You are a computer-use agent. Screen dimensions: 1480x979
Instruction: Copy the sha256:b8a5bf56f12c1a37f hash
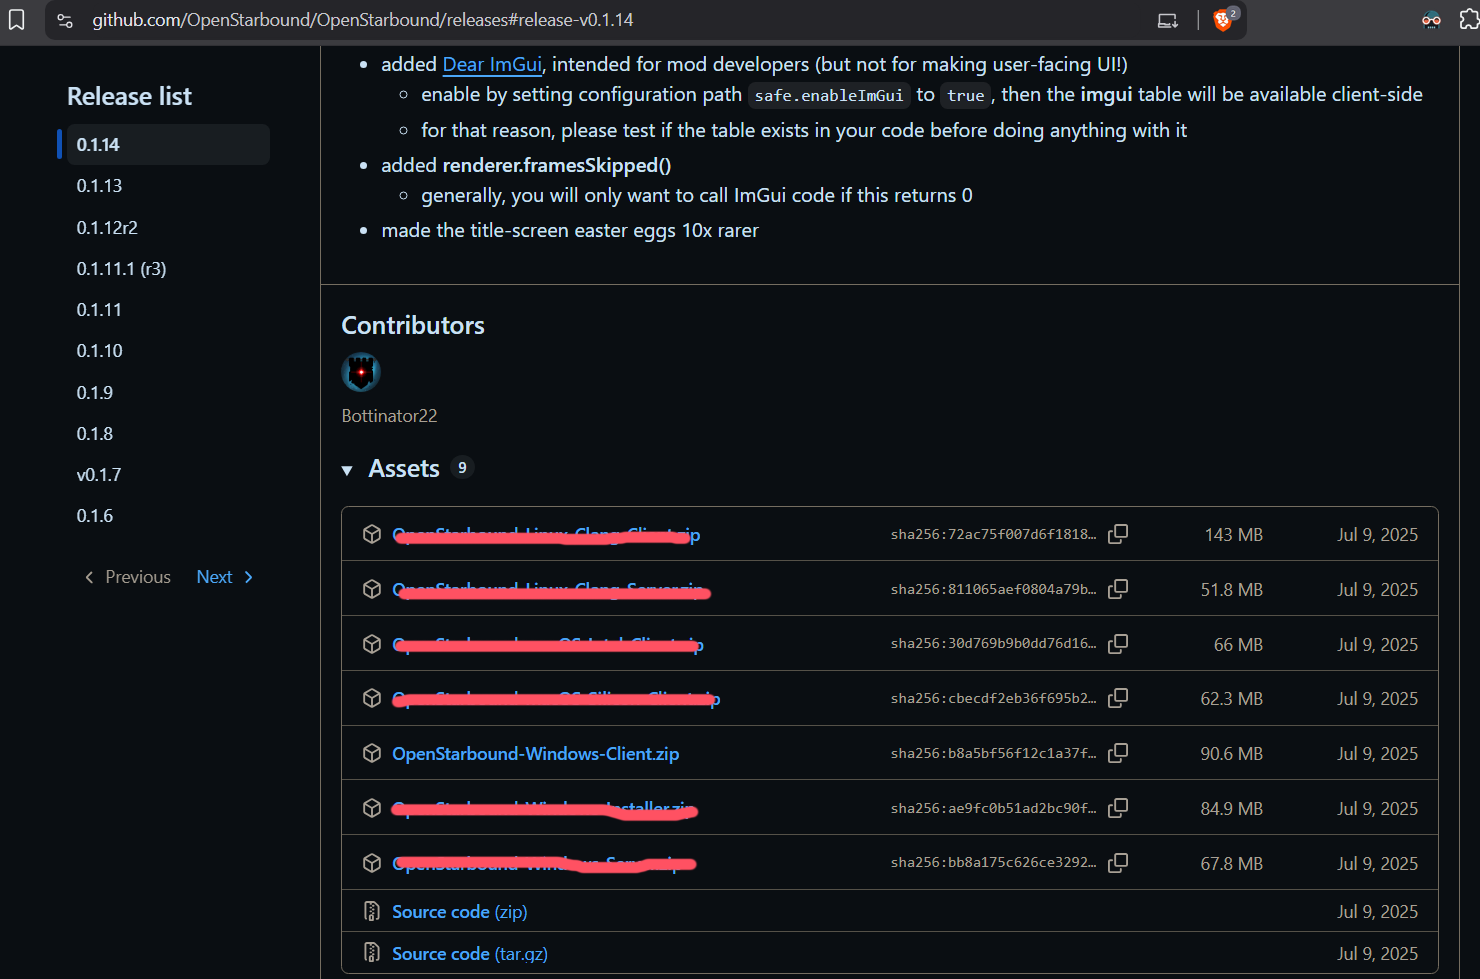tap(1118, 753)
